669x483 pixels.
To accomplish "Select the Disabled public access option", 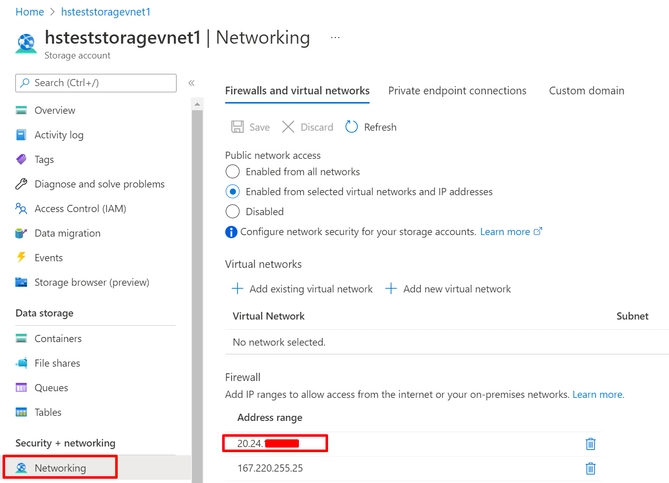I will 233,211.
